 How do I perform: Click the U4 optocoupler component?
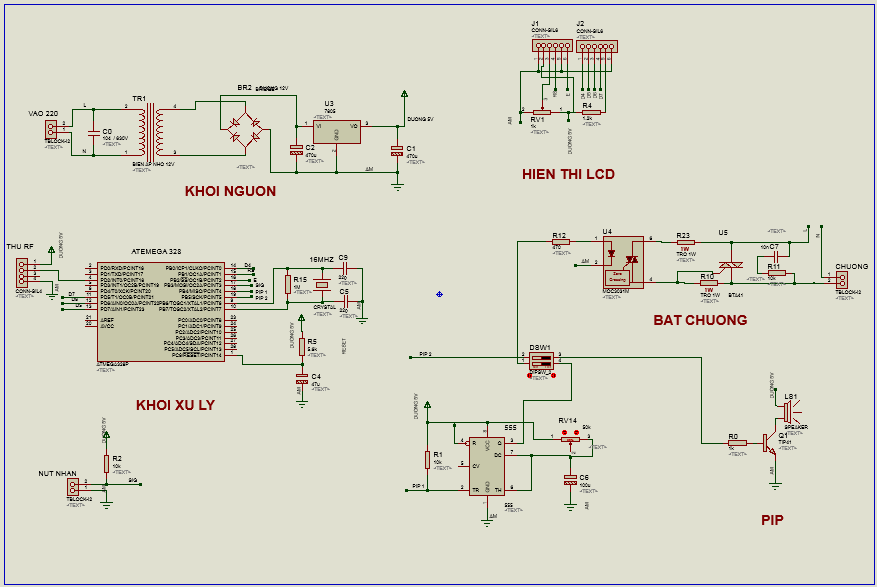point(624,263)
